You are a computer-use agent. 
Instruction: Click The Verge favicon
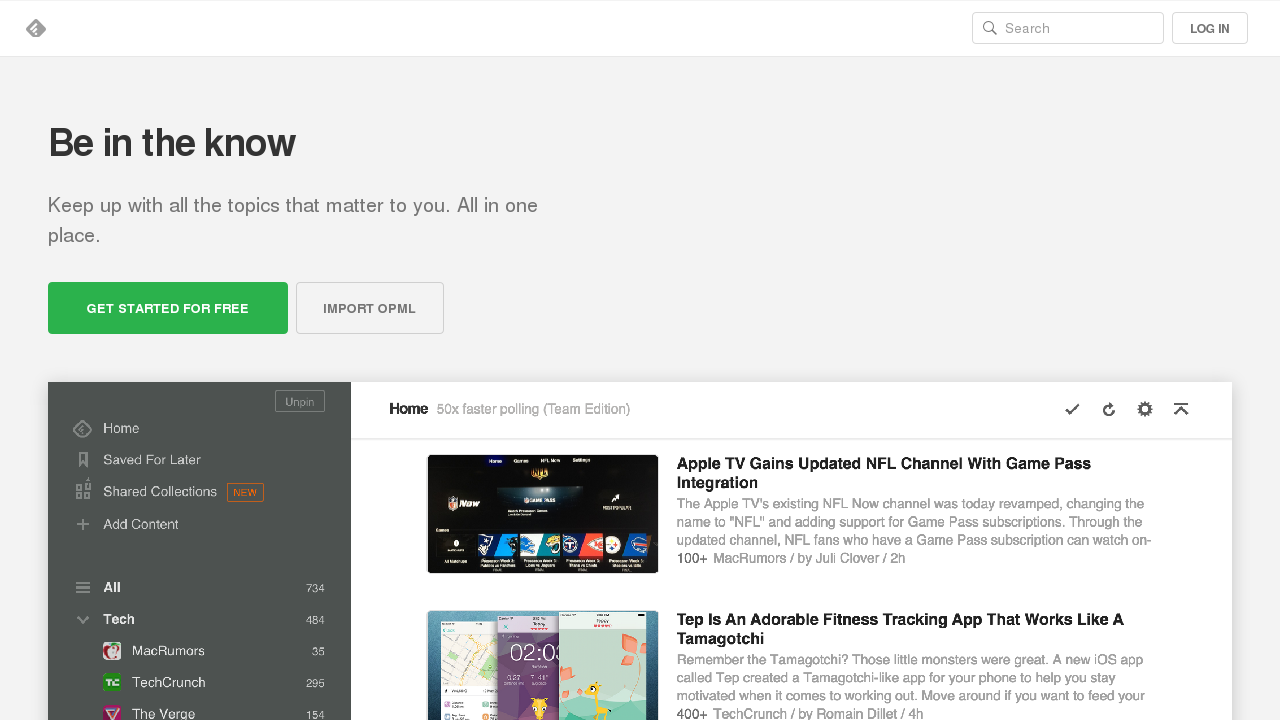click(x=112, y=713)
